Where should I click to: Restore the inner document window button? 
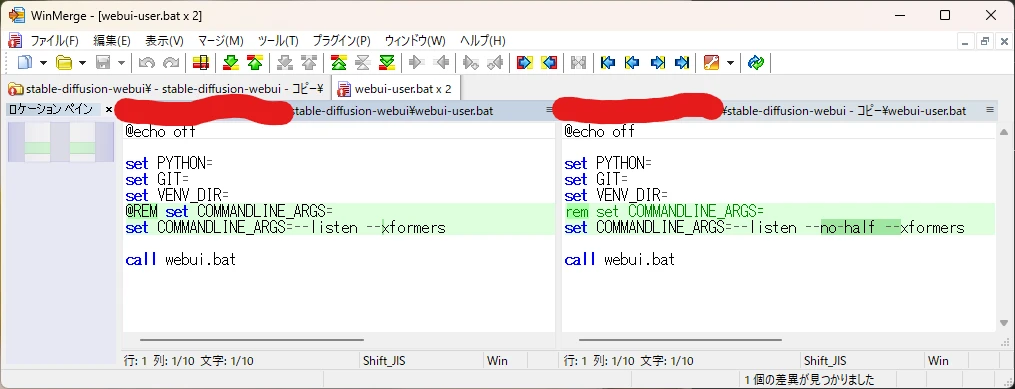pyautogui.click(x=985, y=41)
